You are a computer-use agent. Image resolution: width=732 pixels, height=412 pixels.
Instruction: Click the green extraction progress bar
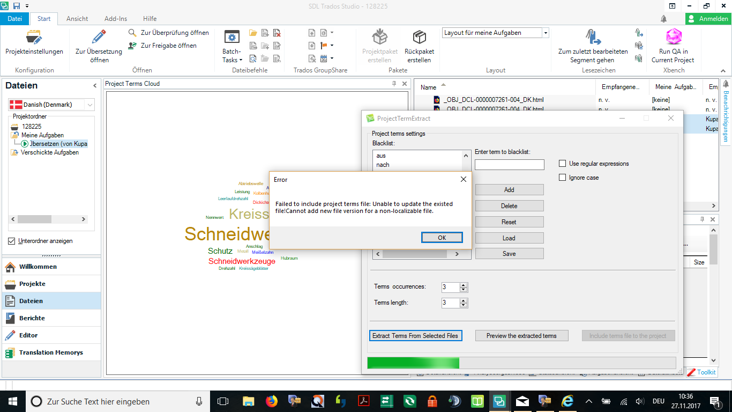coord(413,363)
